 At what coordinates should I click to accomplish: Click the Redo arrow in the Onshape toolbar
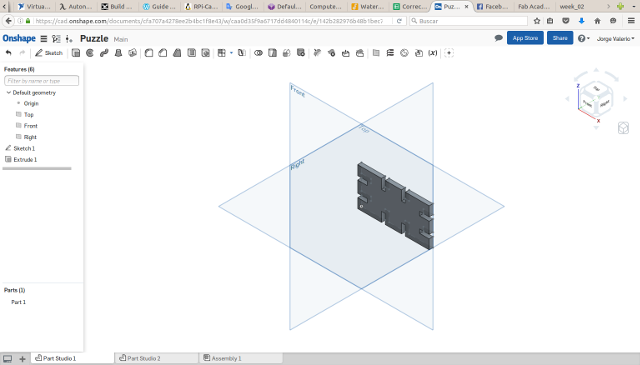click(22, 53)
